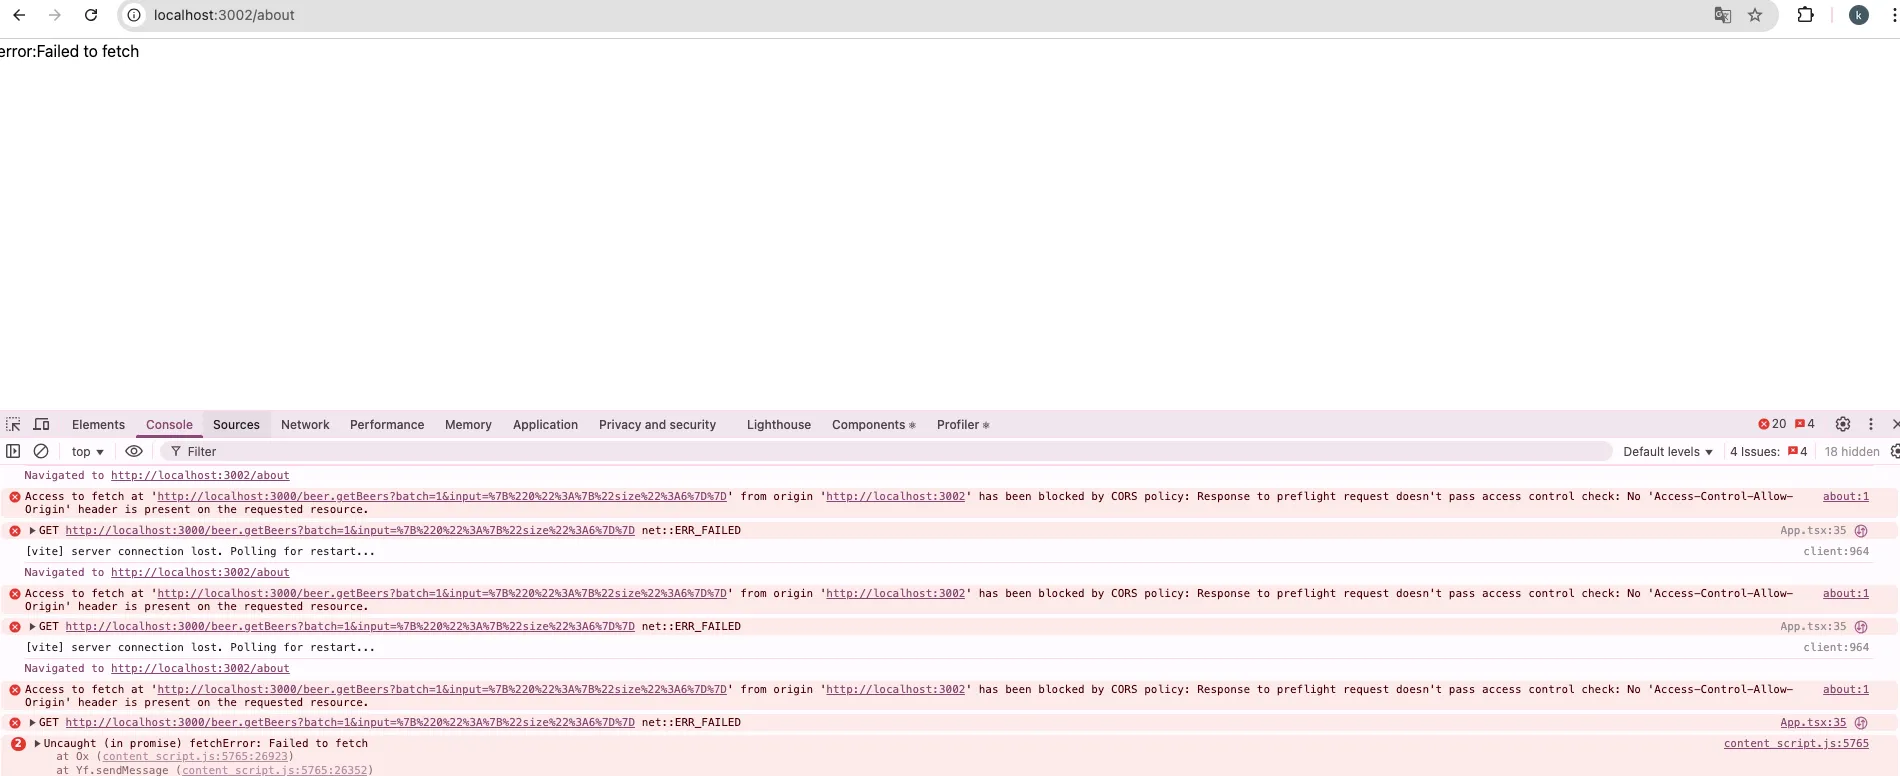Open the Chrome three-dot menu
Viewport: 1900px width, 776px height.
tap(1894, 15)
